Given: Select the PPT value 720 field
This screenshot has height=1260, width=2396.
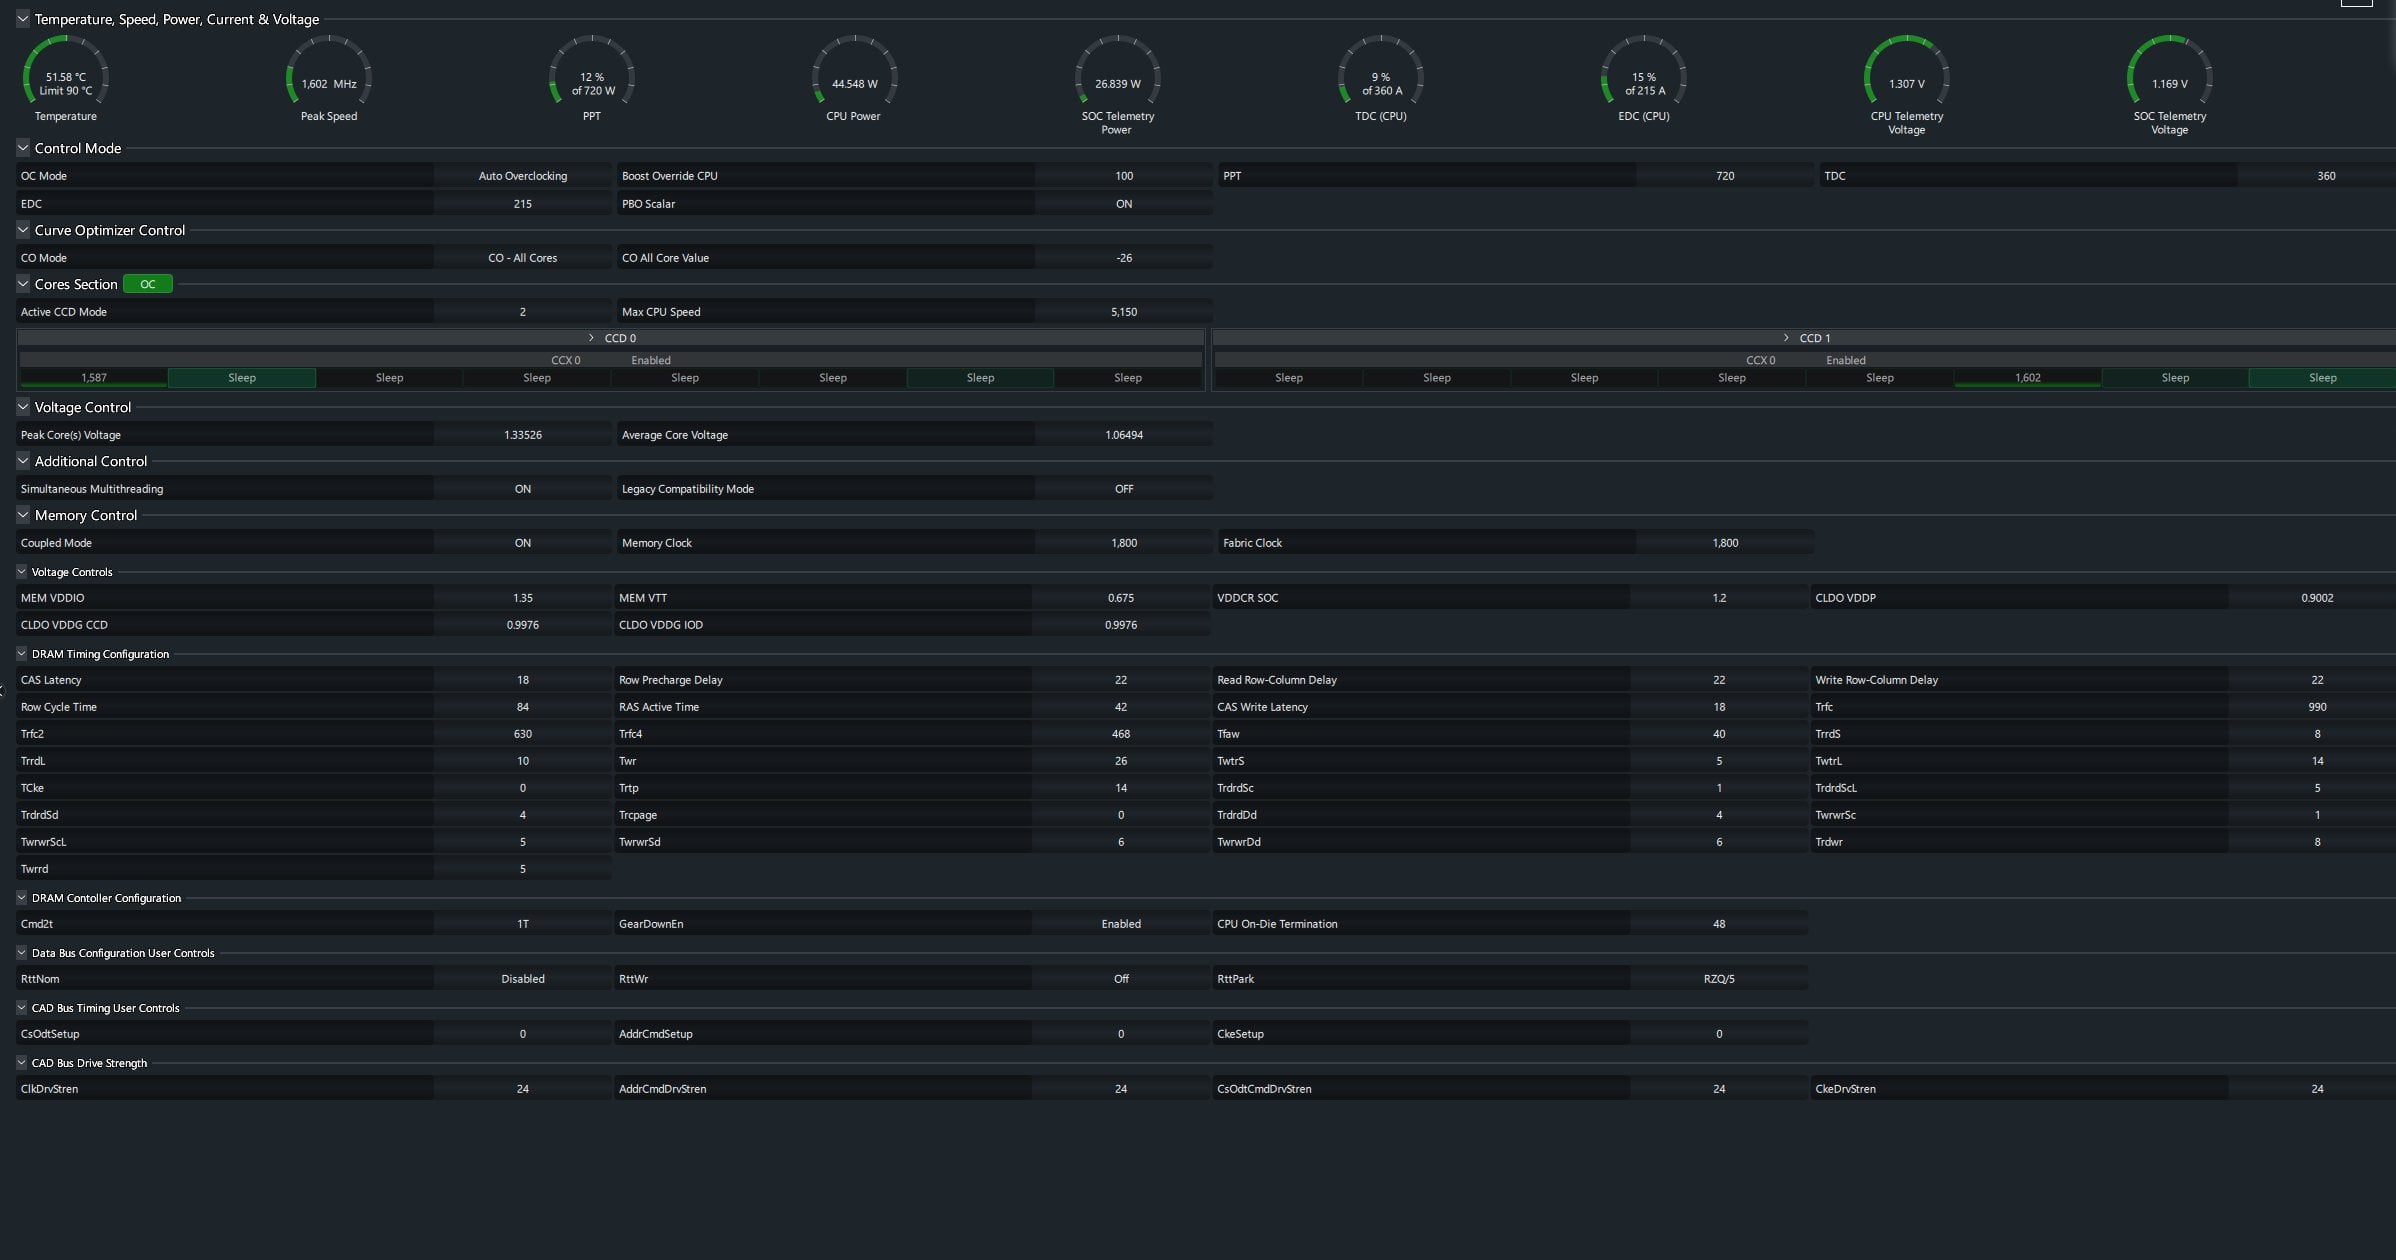Looking at the screenshot, I should pos(1725,176).
